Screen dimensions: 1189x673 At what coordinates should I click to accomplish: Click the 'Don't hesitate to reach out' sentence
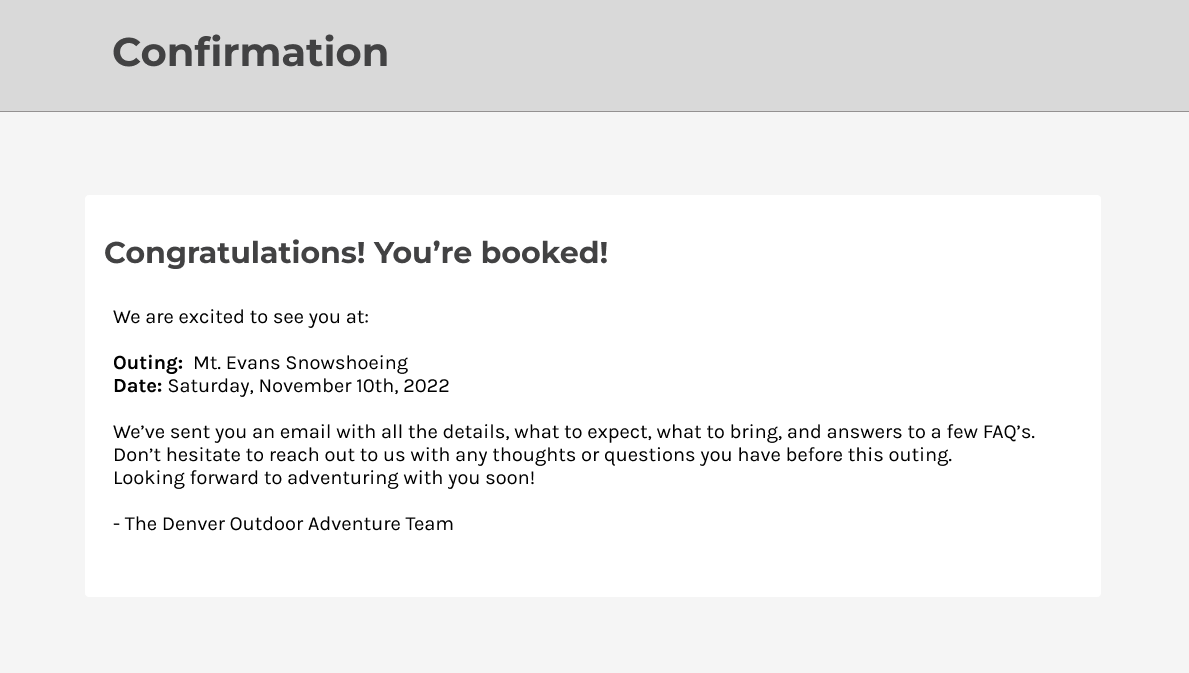pos(532,455)
